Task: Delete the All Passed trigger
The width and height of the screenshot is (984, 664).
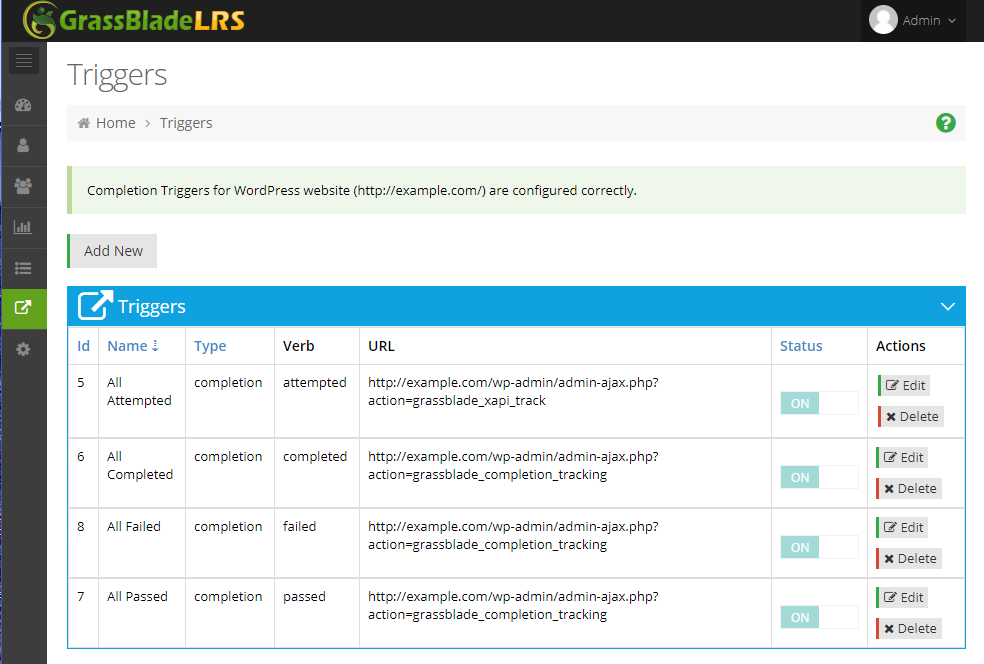Action: pos(909,628)
